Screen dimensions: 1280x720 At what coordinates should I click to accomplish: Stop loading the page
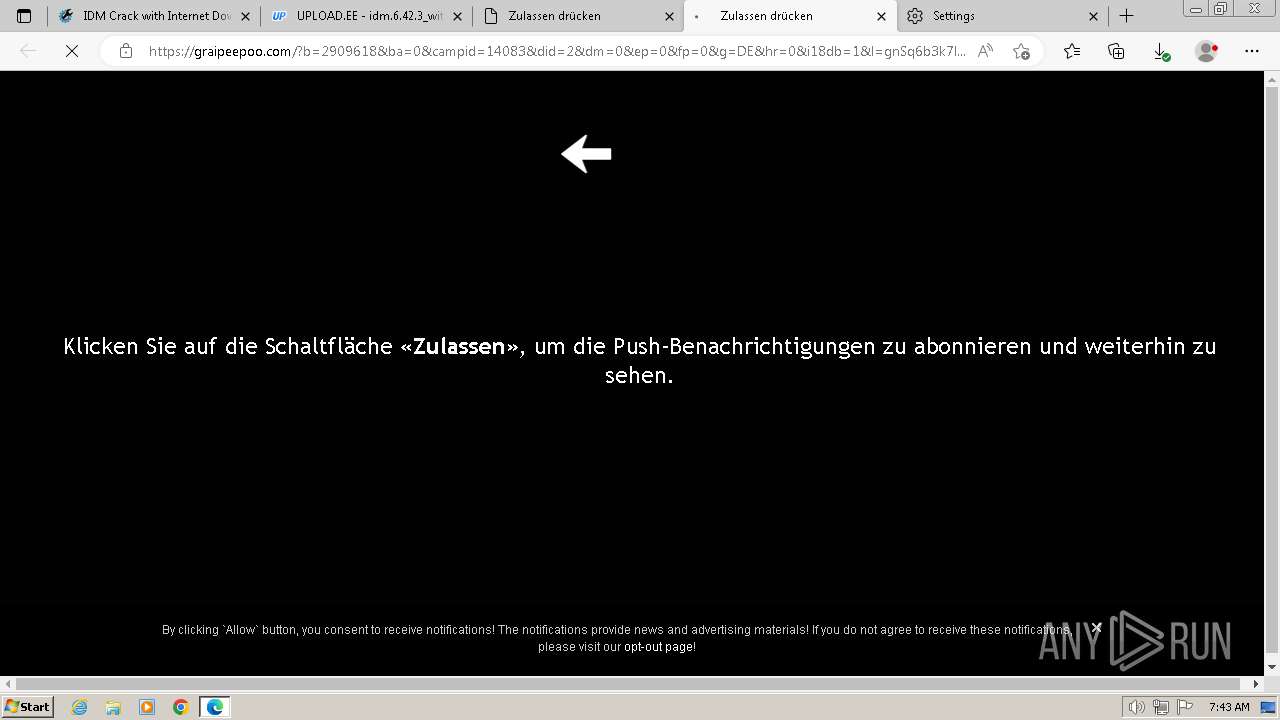[x=72, y=51]
